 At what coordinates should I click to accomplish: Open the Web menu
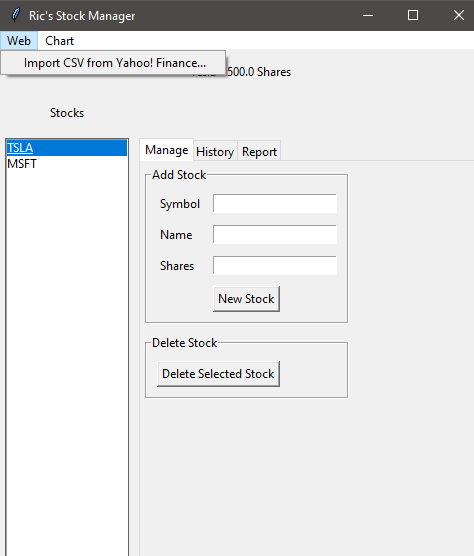tap(19, 41)
